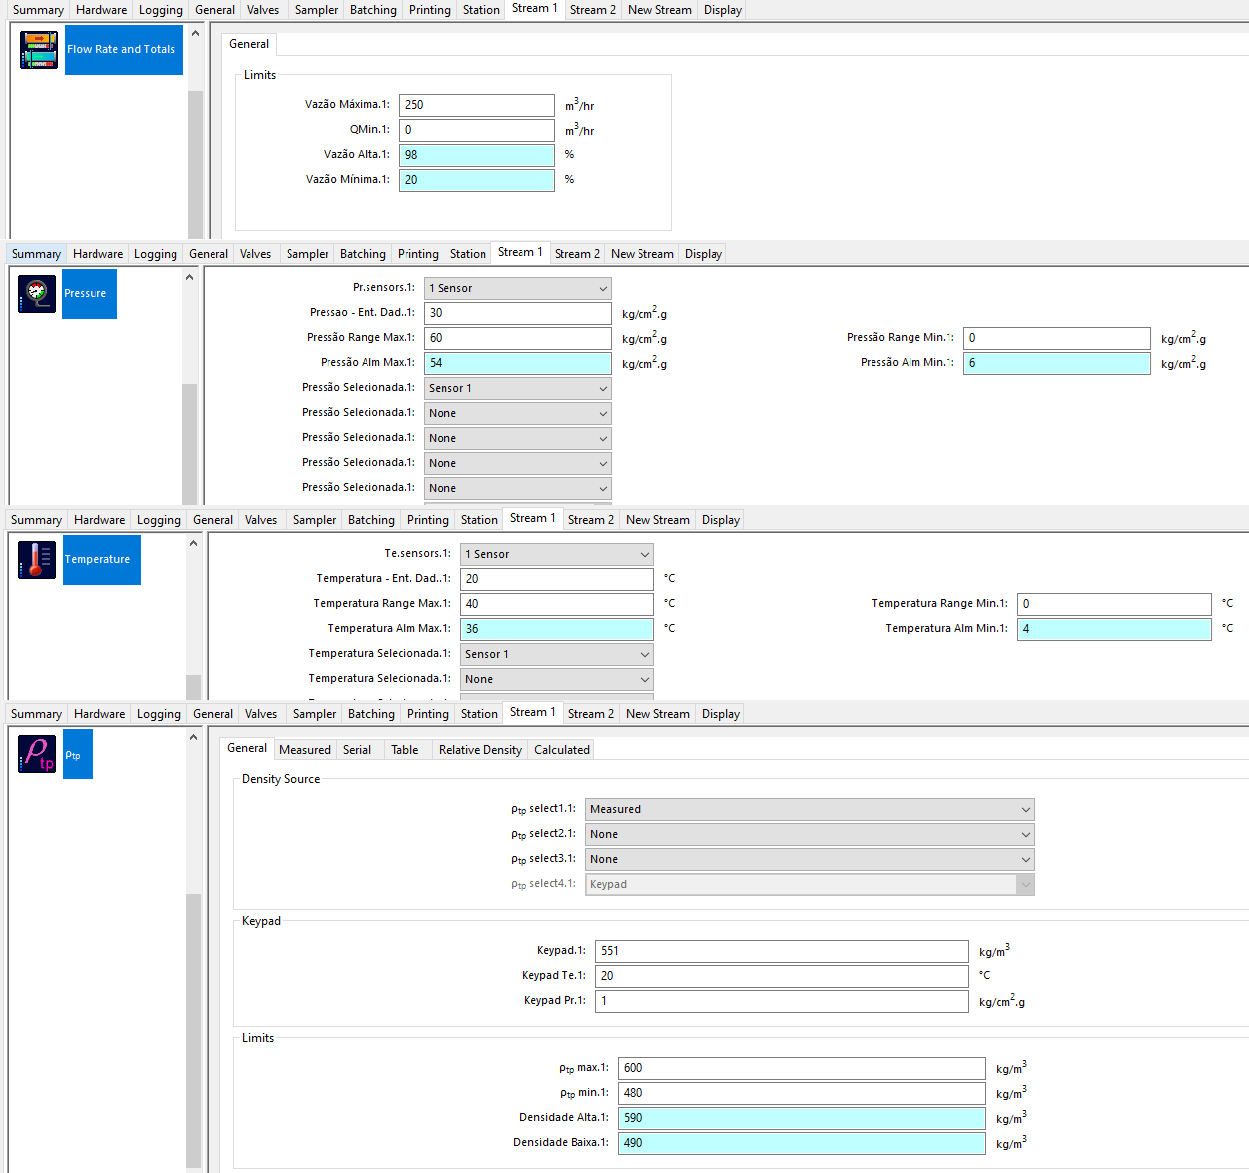Select the Flow Rate and Totals label
Screen dimensions: 1249x1173
[124, 50]
